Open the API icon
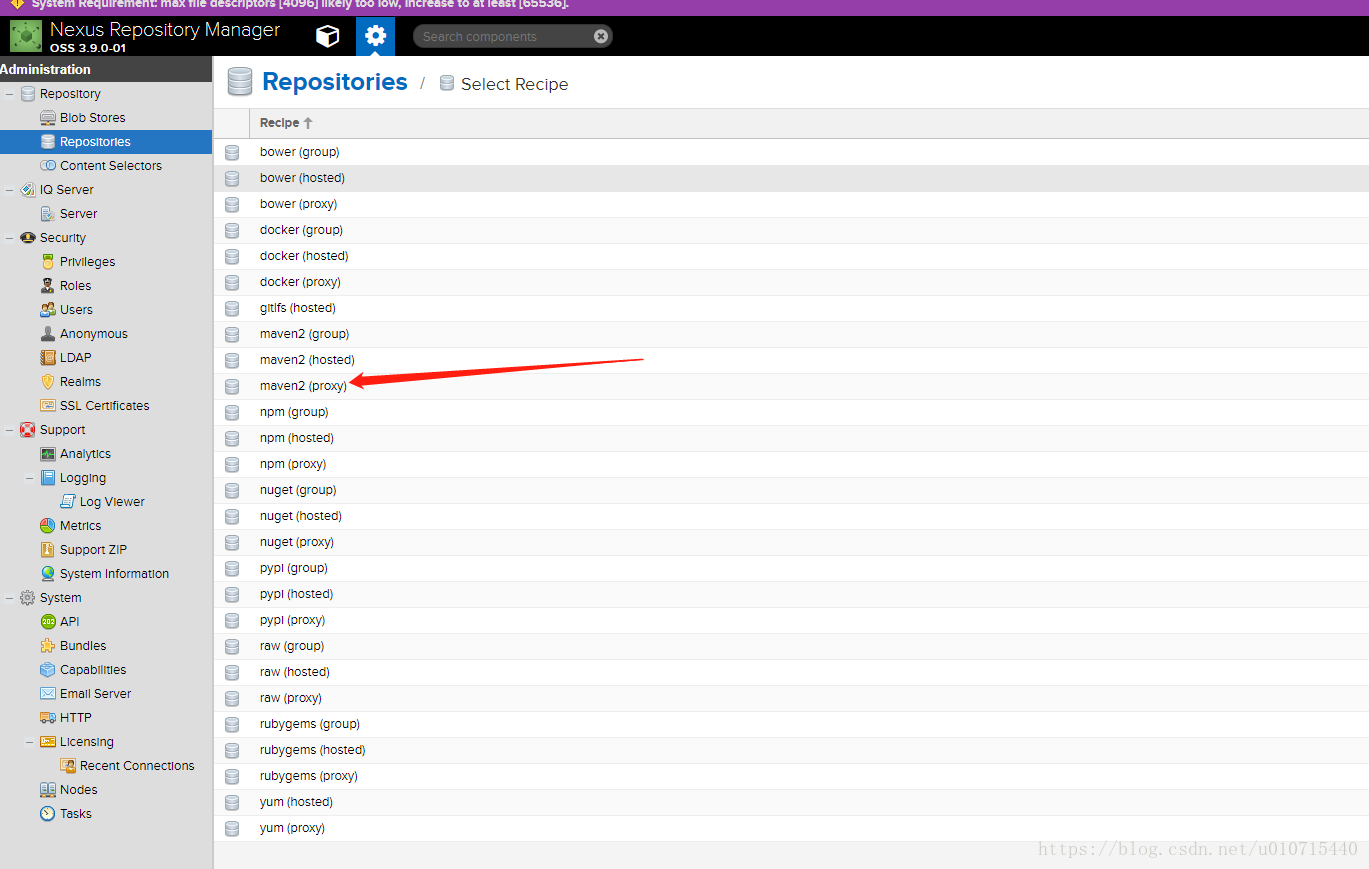The width and height of the screenshot is (1369, 869). (47, 622)
